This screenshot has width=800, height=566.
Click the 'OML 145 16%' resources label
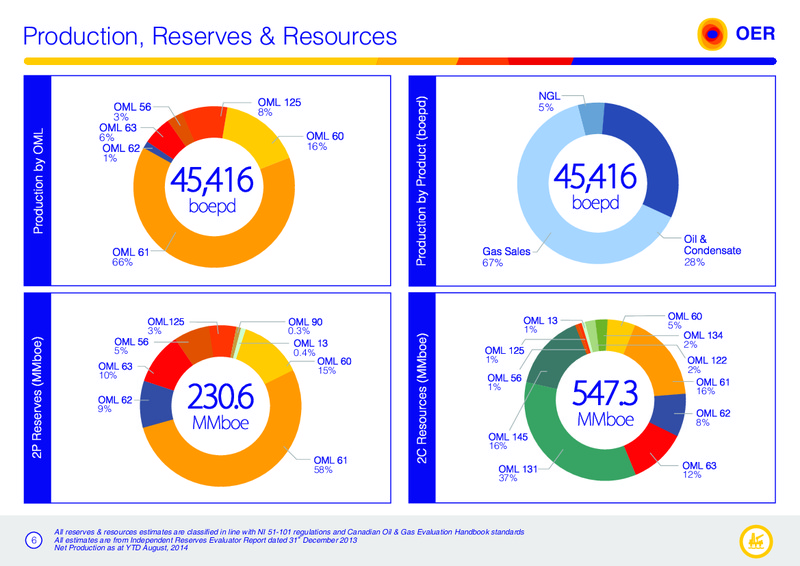pyautogui.click(x=508, y=441)
